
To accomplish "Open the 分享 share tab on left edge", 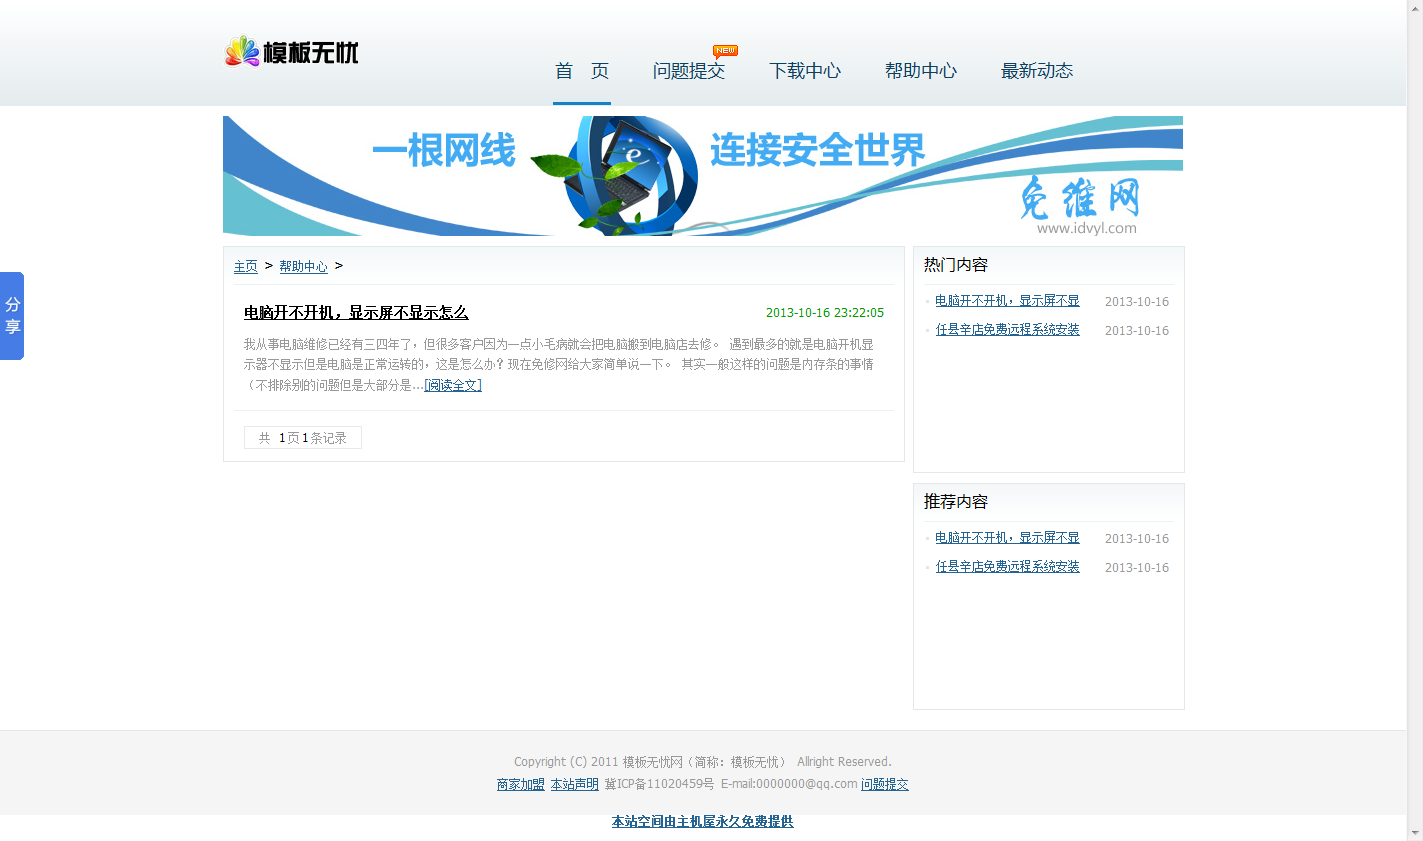I will click(12, 316).
